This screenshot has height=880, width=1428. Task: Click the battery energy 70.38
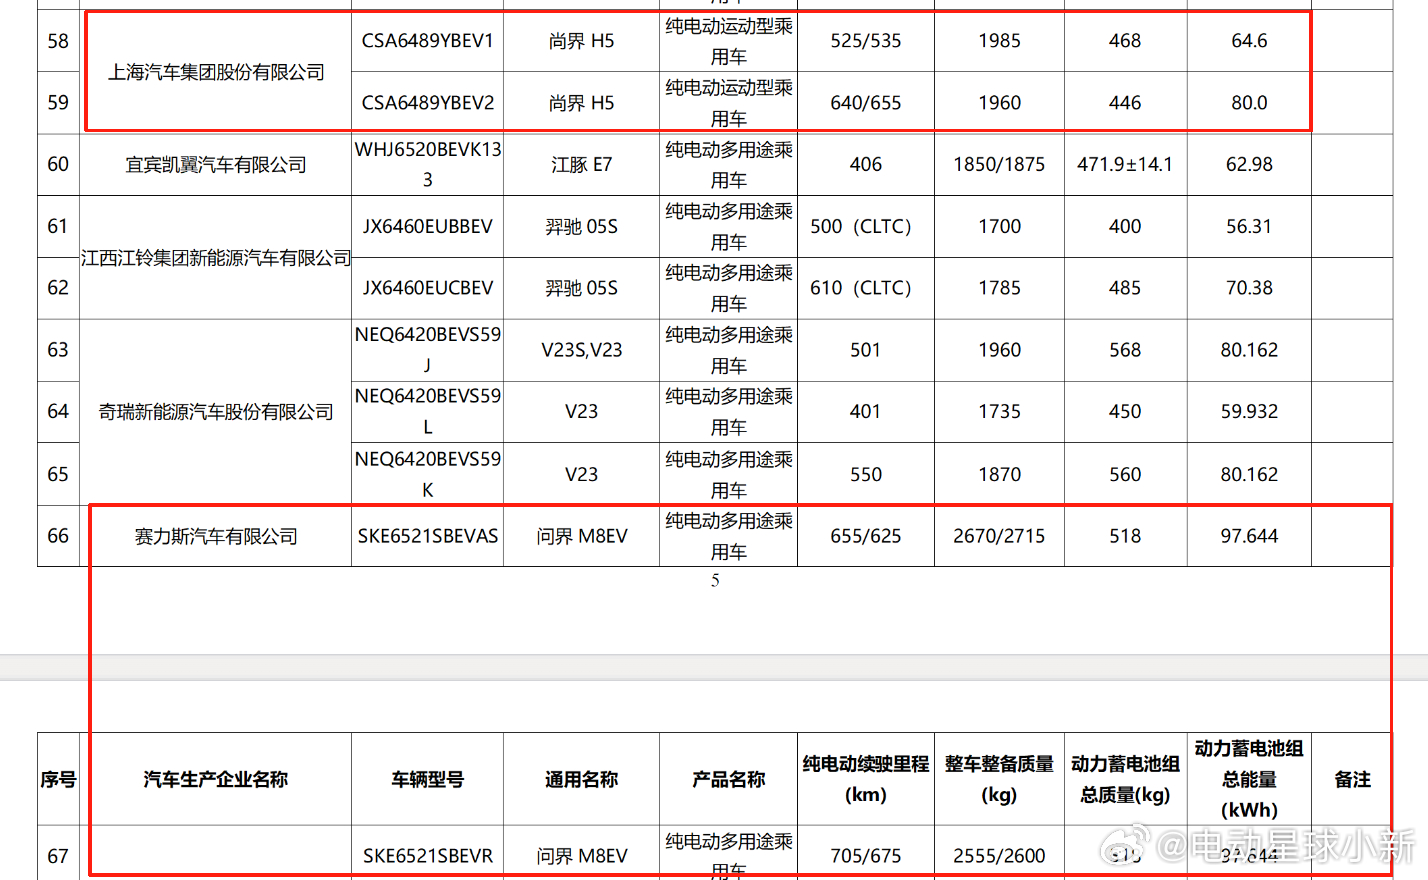pyautogui.click(x=1249, y=288)
